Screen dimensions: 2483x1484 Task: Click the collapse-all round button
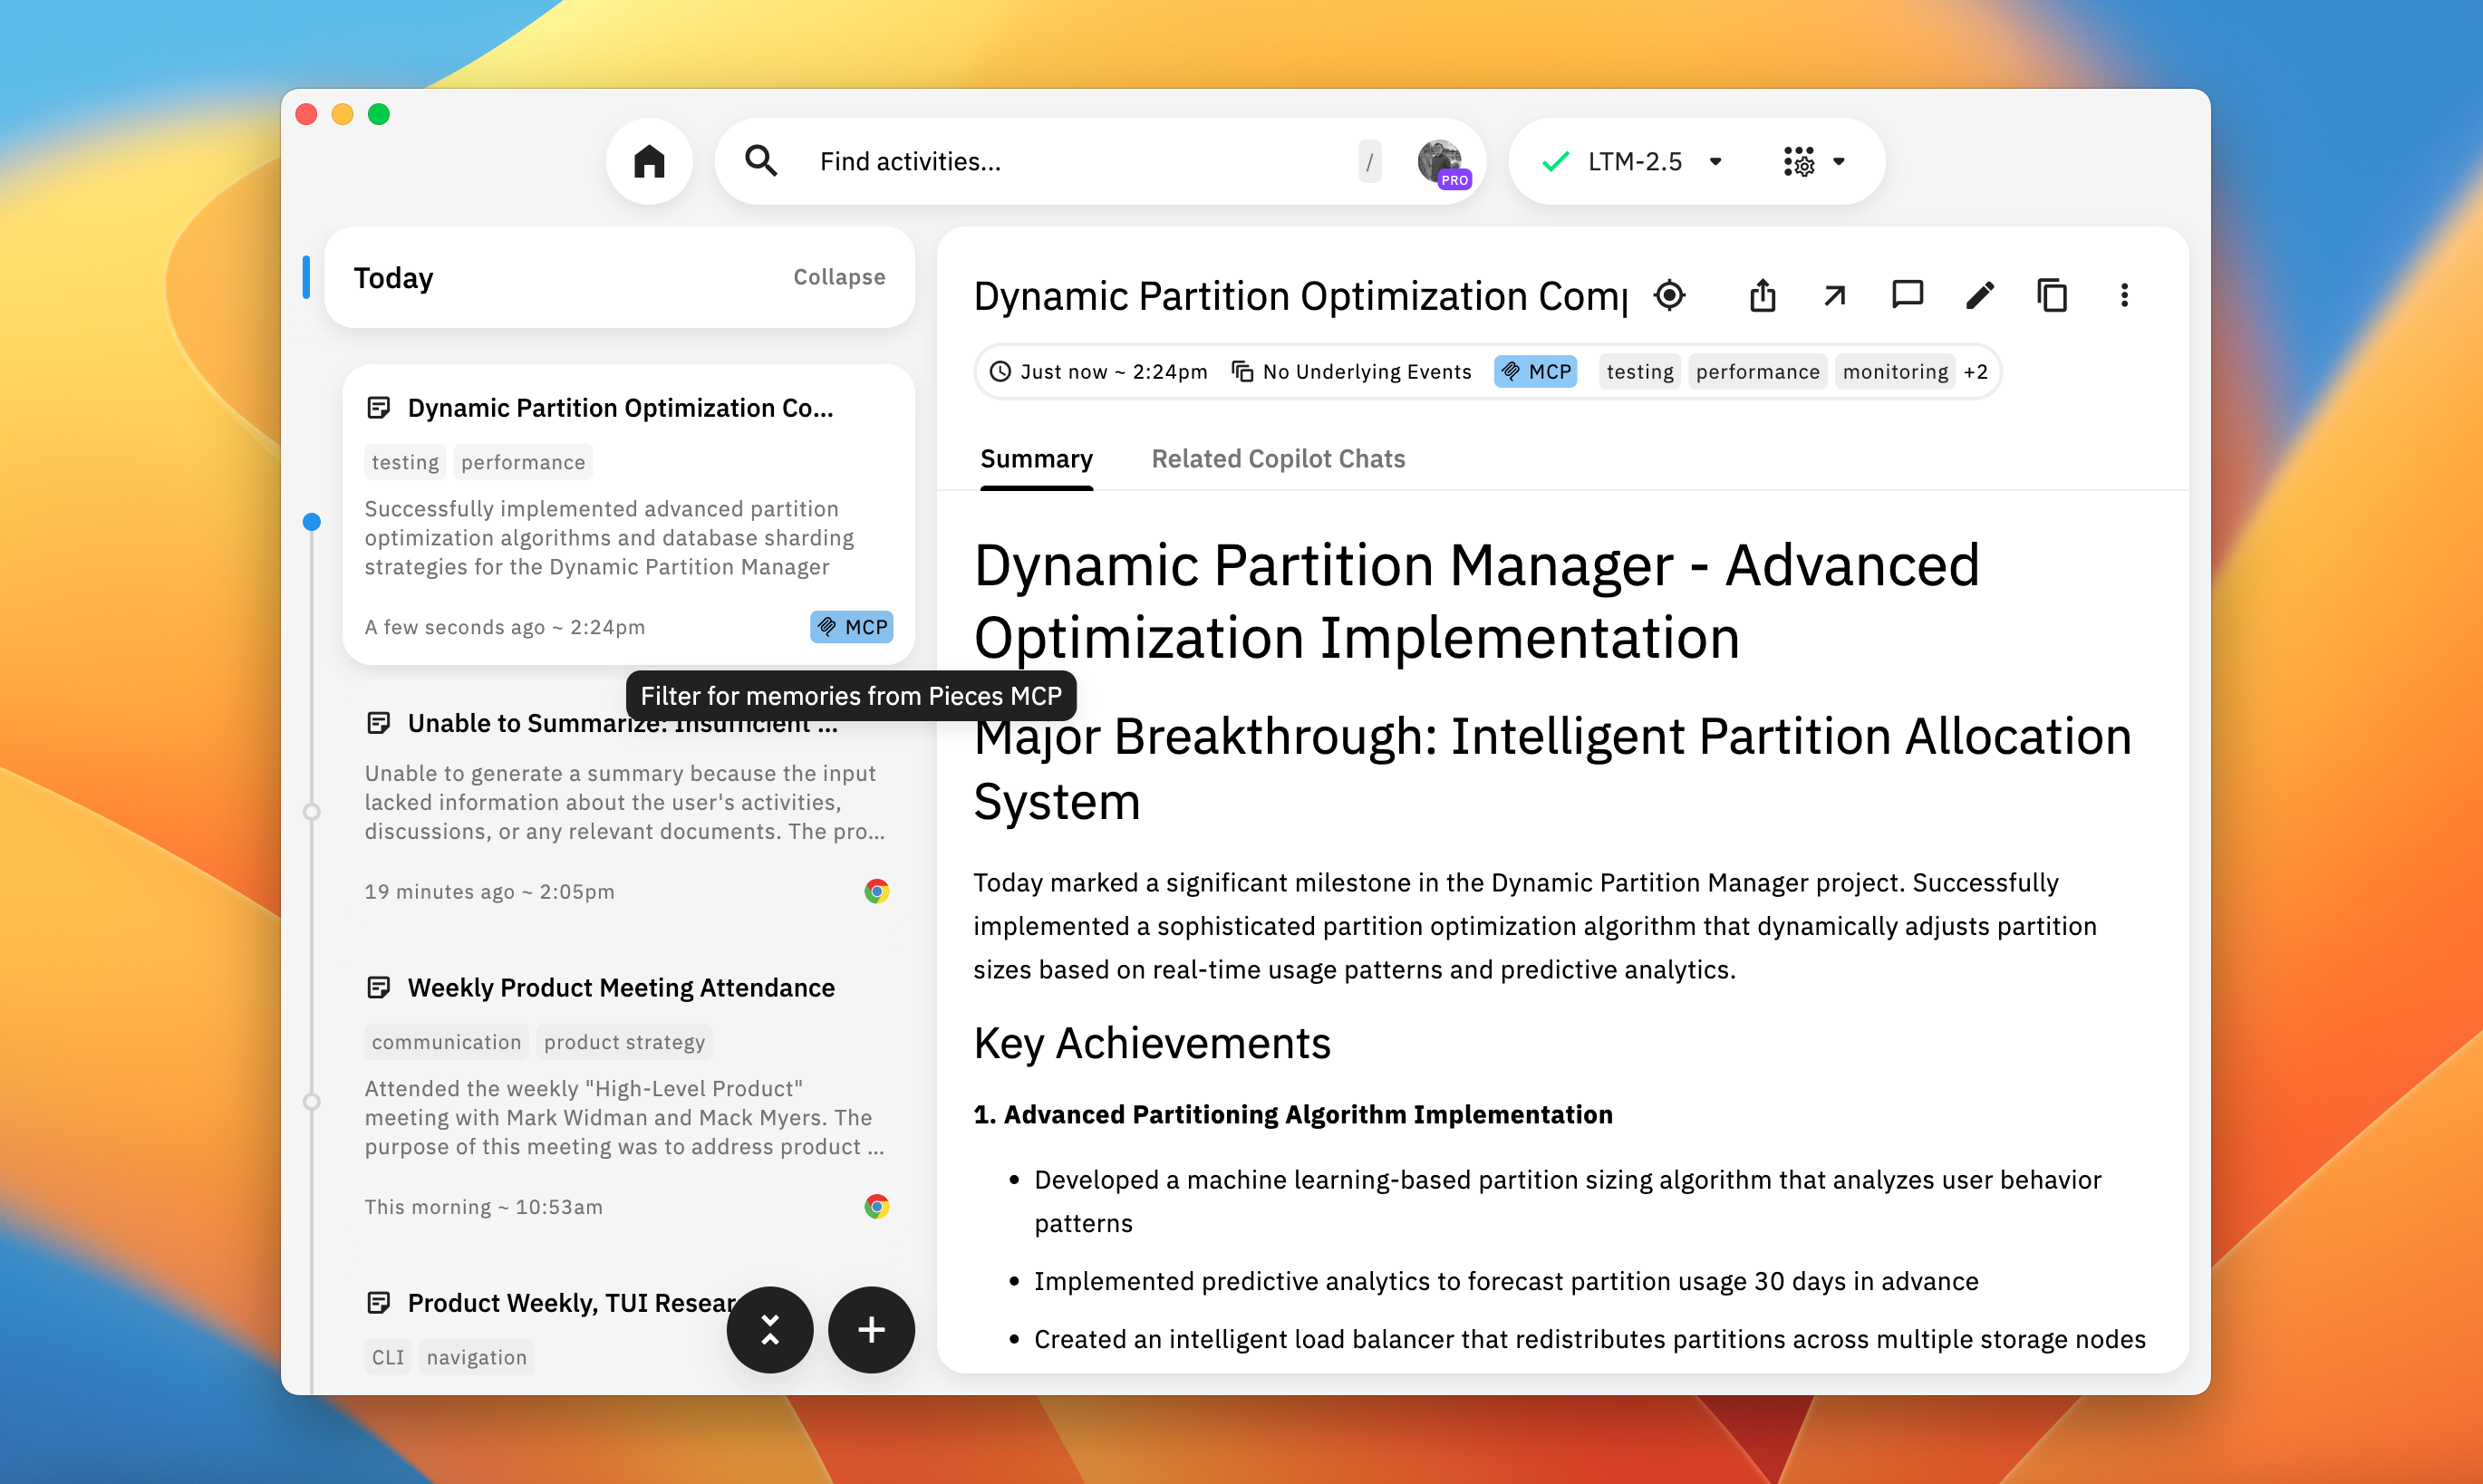click(x=769, y=1329)
